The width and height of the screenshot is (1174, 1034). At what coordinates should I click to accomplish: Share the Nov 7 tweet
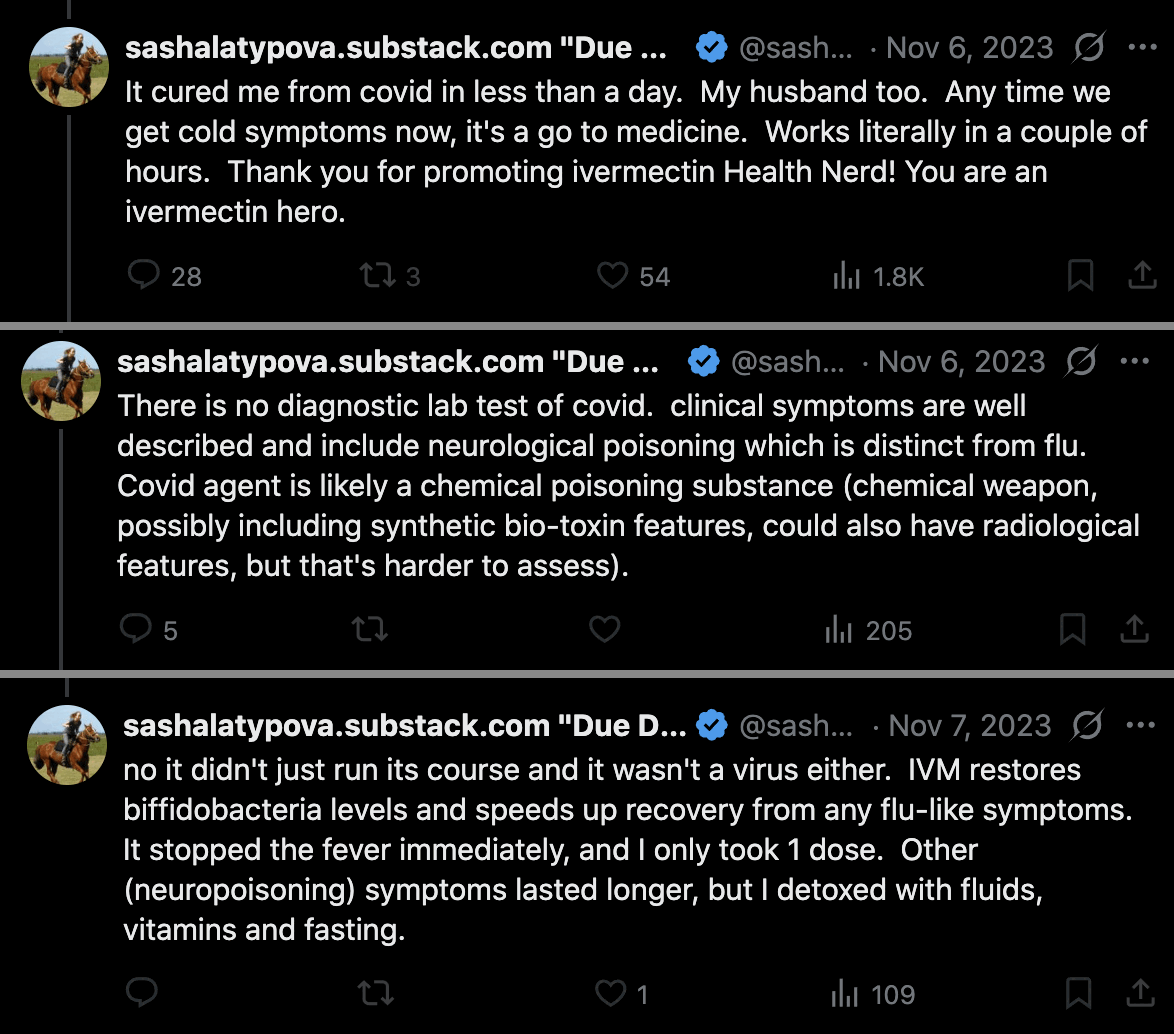pyautogui.click(x=1141, y=993)
